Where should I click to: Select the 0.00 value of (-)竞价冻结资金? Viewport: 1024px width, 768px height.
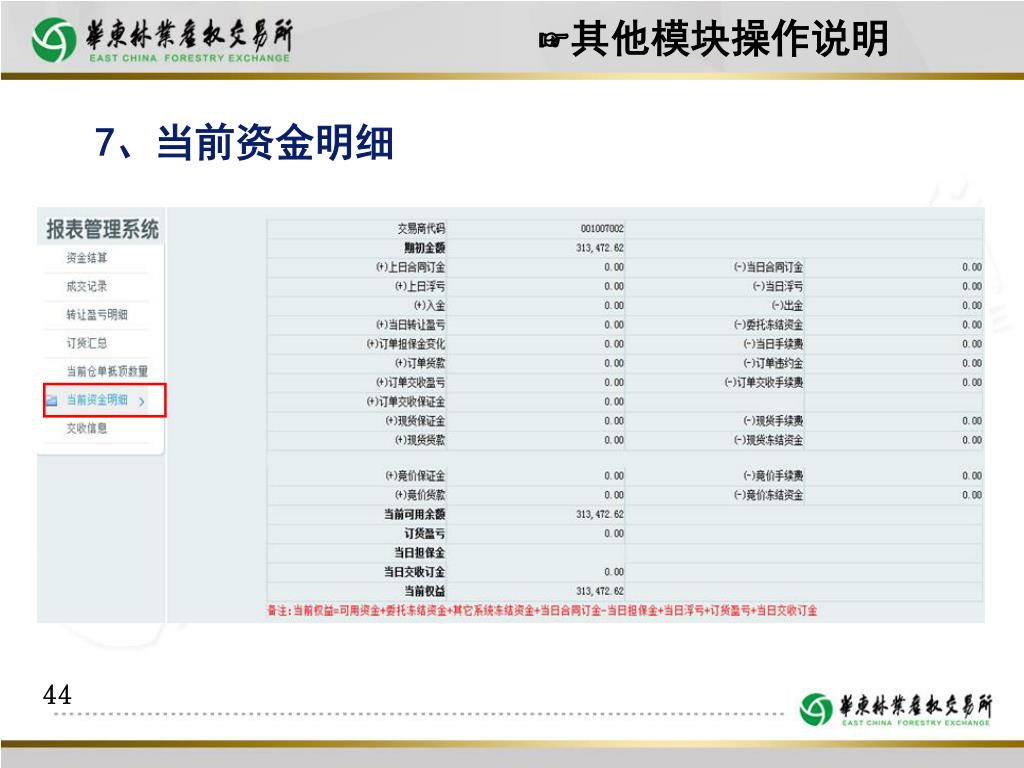972,495
